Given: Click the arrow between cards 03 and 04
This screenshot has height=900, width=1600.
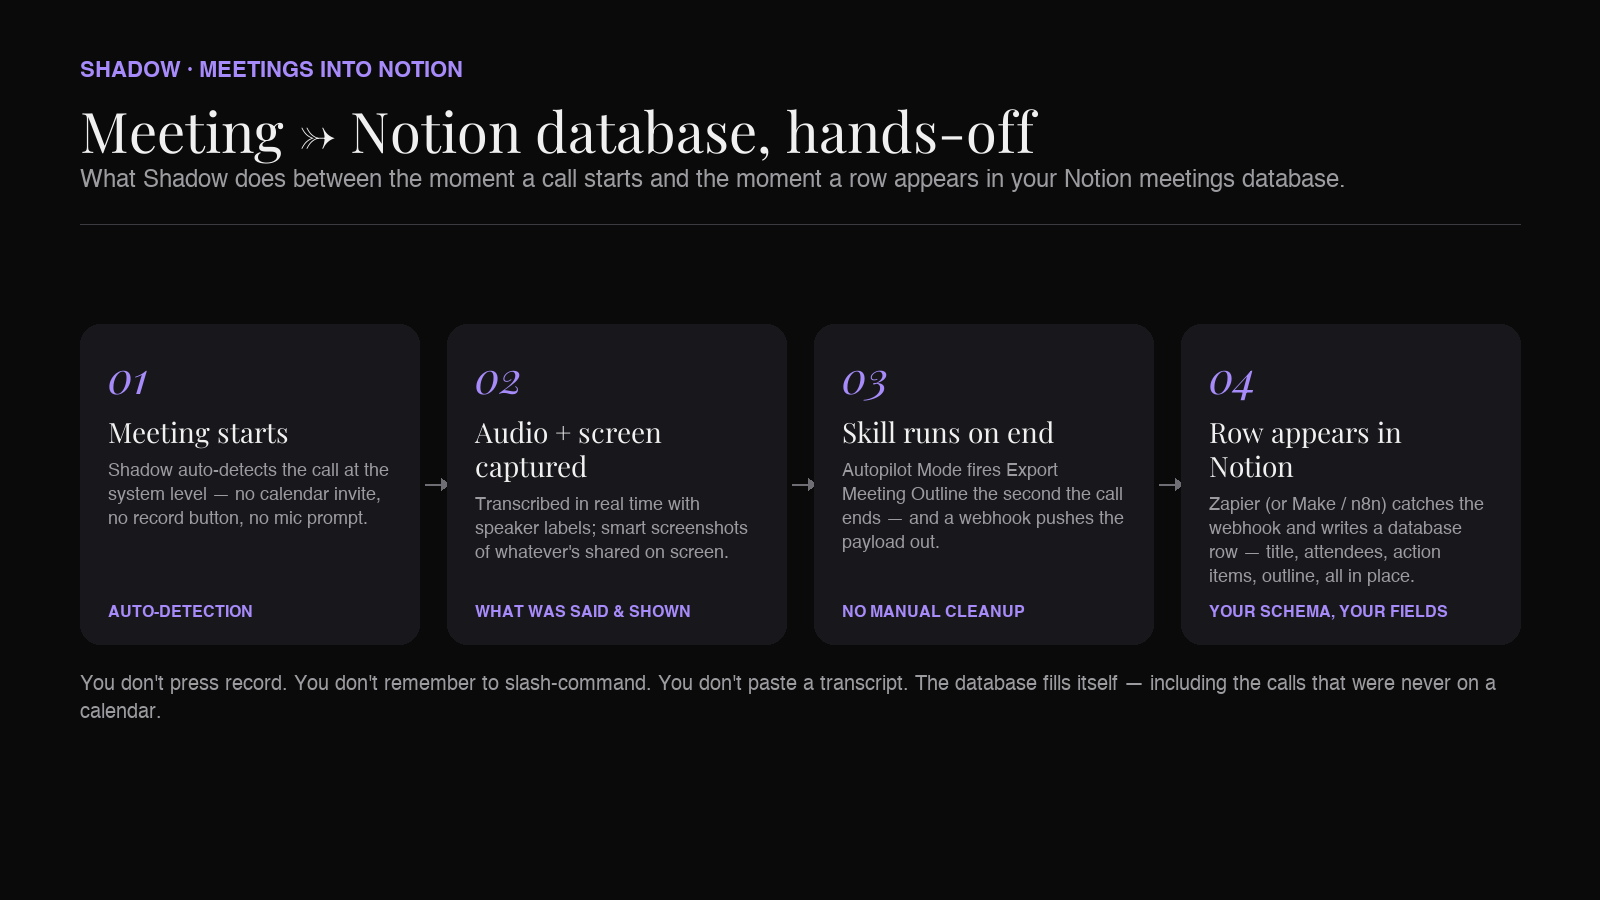Looking at the screenshot, I should [1170, 484].
